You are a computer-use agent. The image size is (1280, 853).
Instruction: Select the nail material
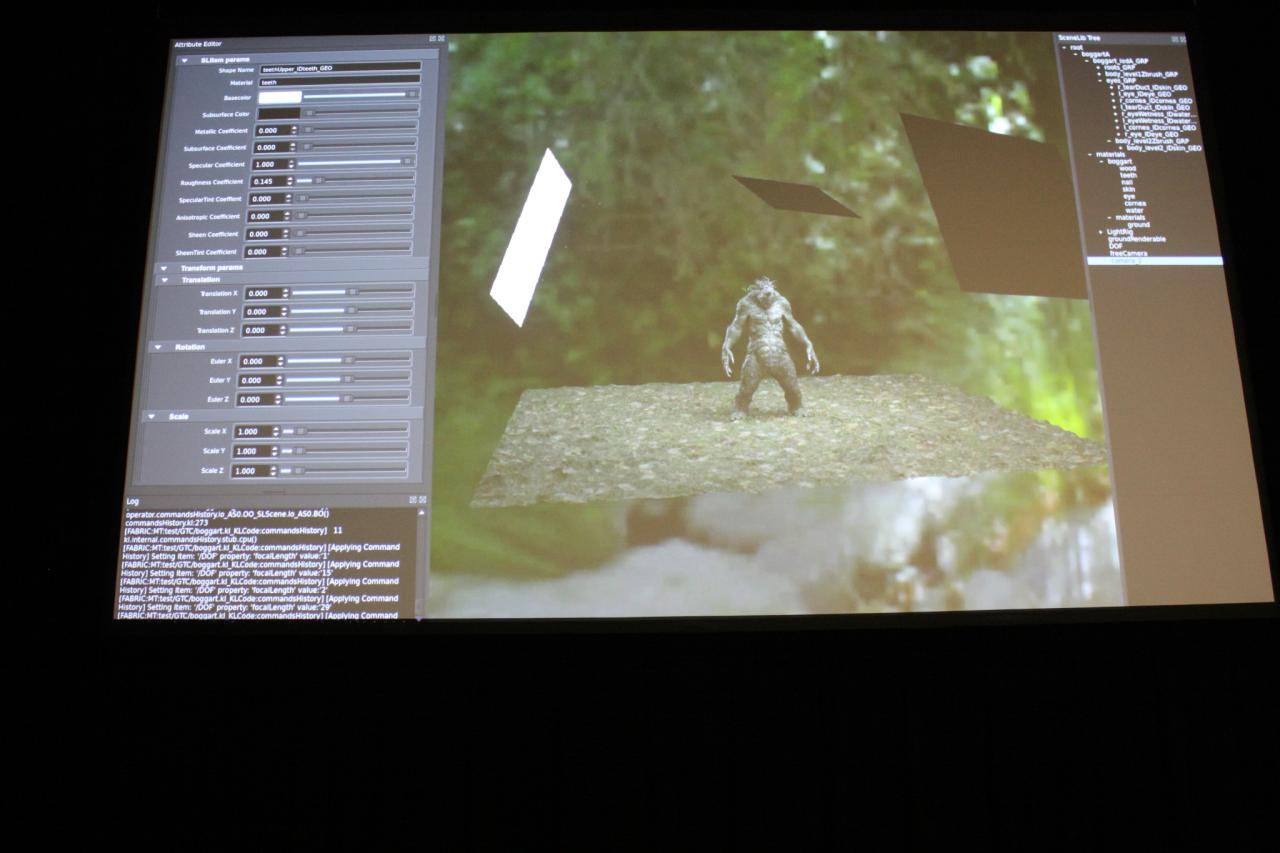click(x=1128, y=182)
